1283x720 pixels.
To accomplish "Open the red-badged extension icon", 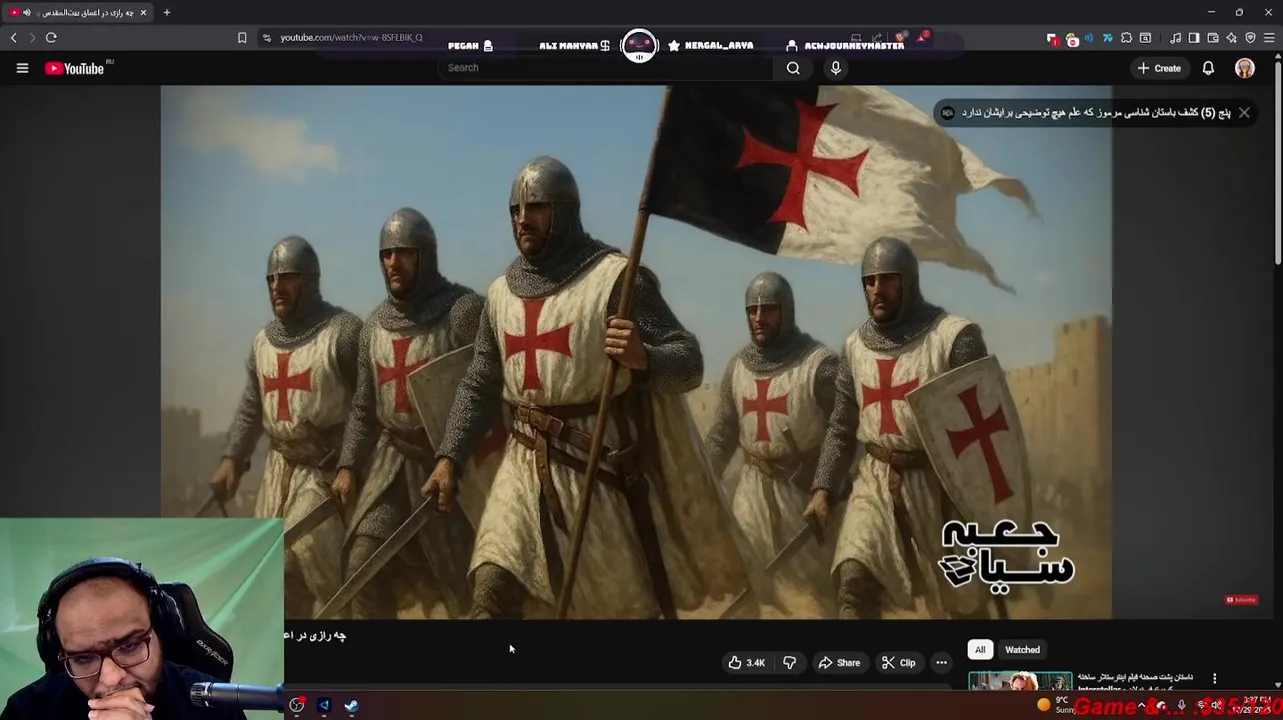I will click(1052, 38).
